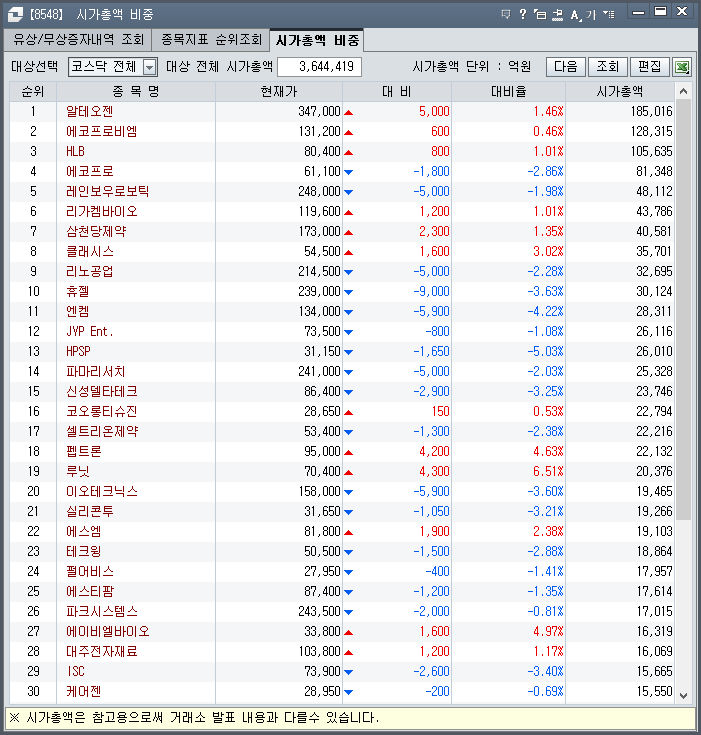This screenshot has height=735, width=701.
Task: Select stock HPSP
Action: [78, 352]
